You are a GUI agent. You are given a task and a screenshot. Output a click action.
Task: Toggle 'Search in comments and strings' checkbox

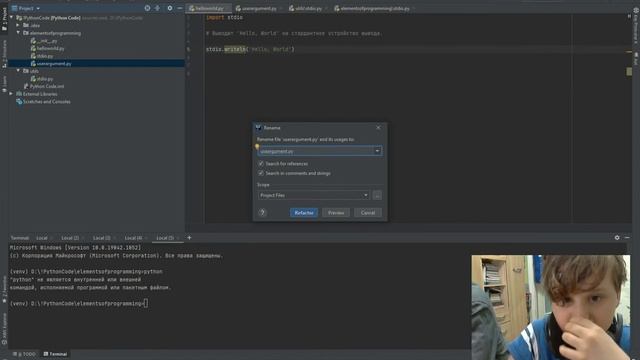pyautogui.click(x=261, y=173)
